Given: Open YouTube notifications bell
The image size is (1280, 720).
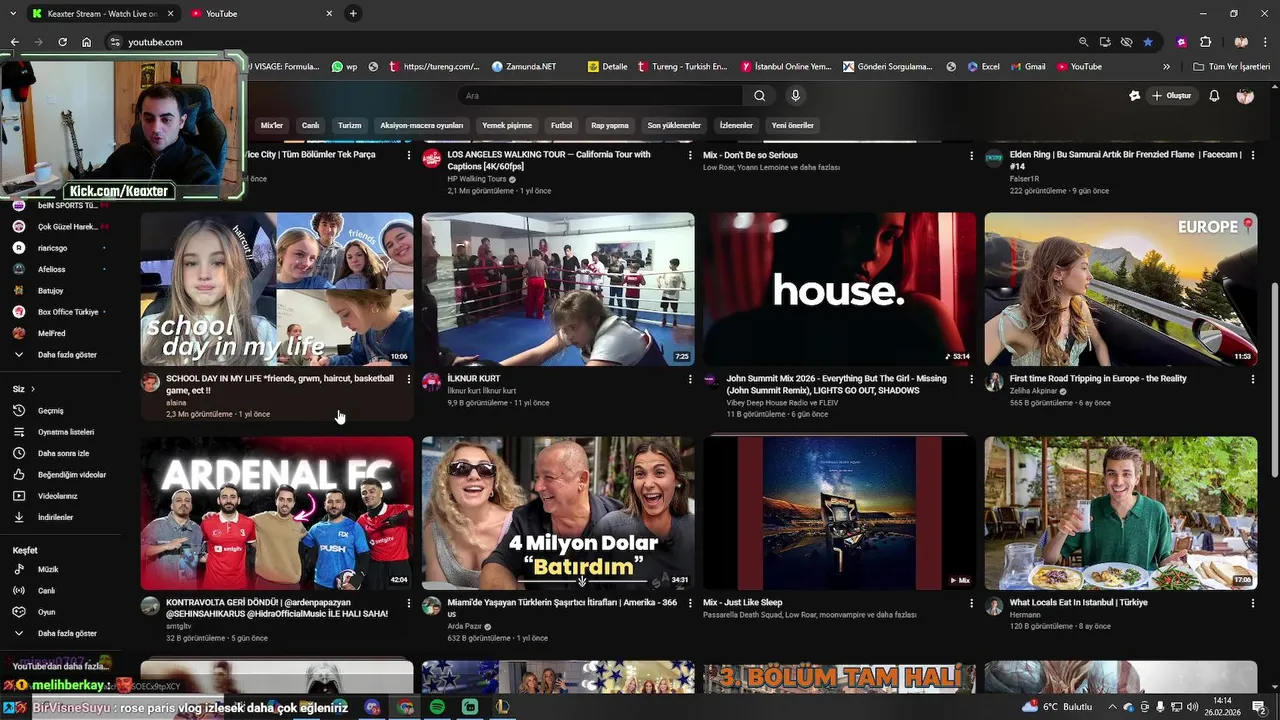Looking at the screenshot, I should click(x=1214, y=96).
